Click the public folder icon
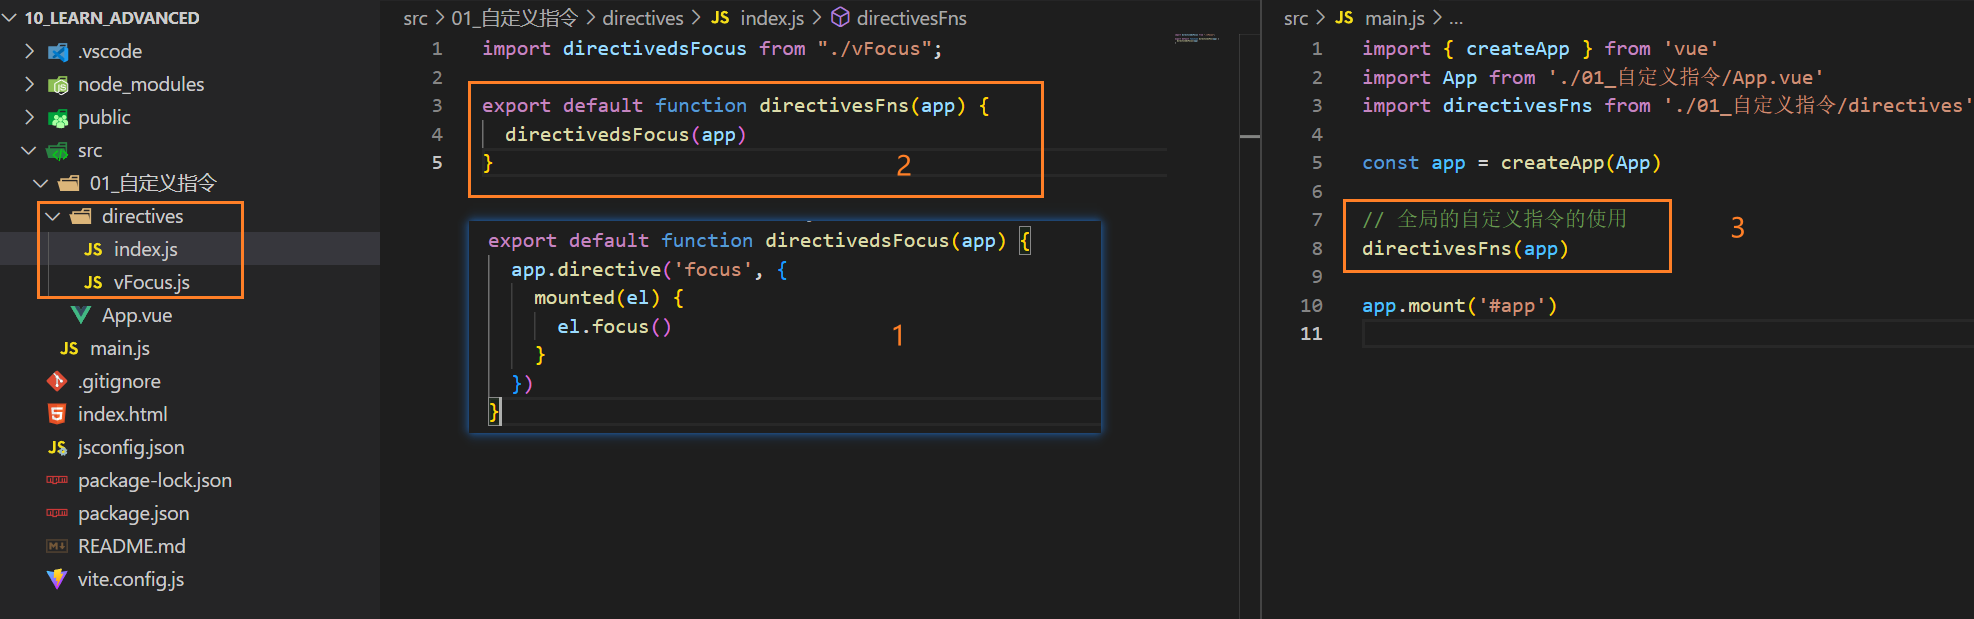The width and height of the screenshot is (1974, 619). pos(59,118)
